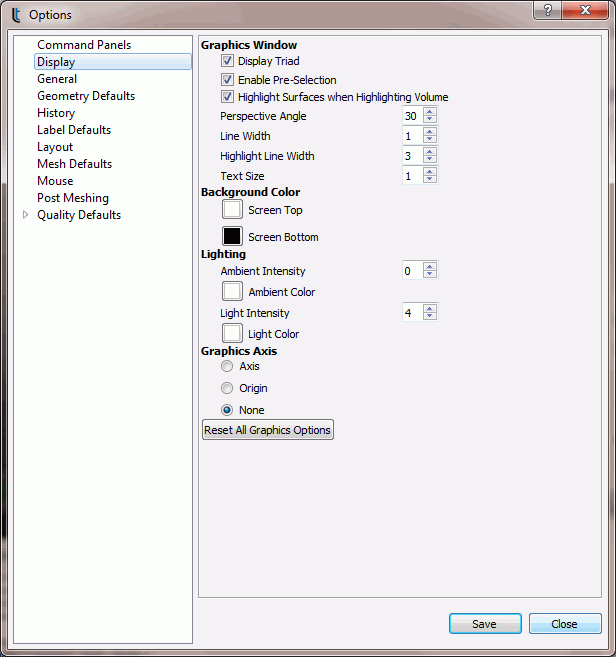Click the Light Color swatch
This screenshot has width=616, height=657.
pyautogui.click(x=232, y=333)
